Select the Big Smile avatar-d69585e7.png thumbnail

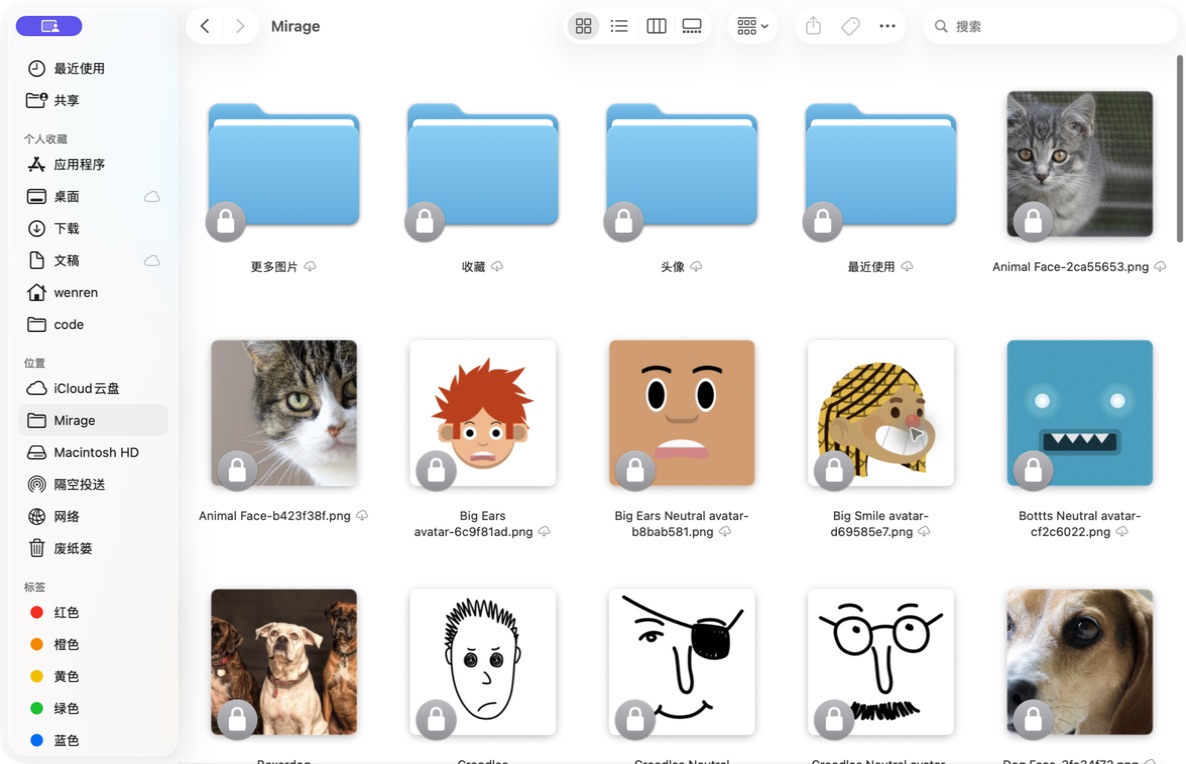pos(880,413)
